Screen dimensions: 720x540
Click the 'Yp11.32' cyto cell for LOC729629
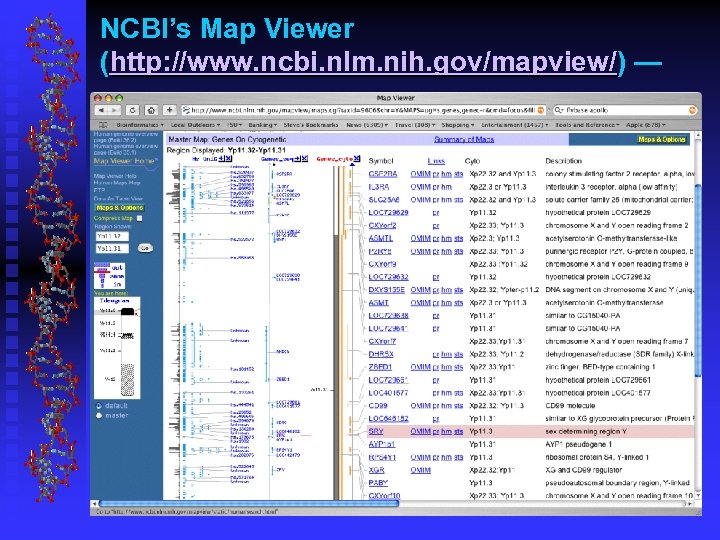coord(483,213)
